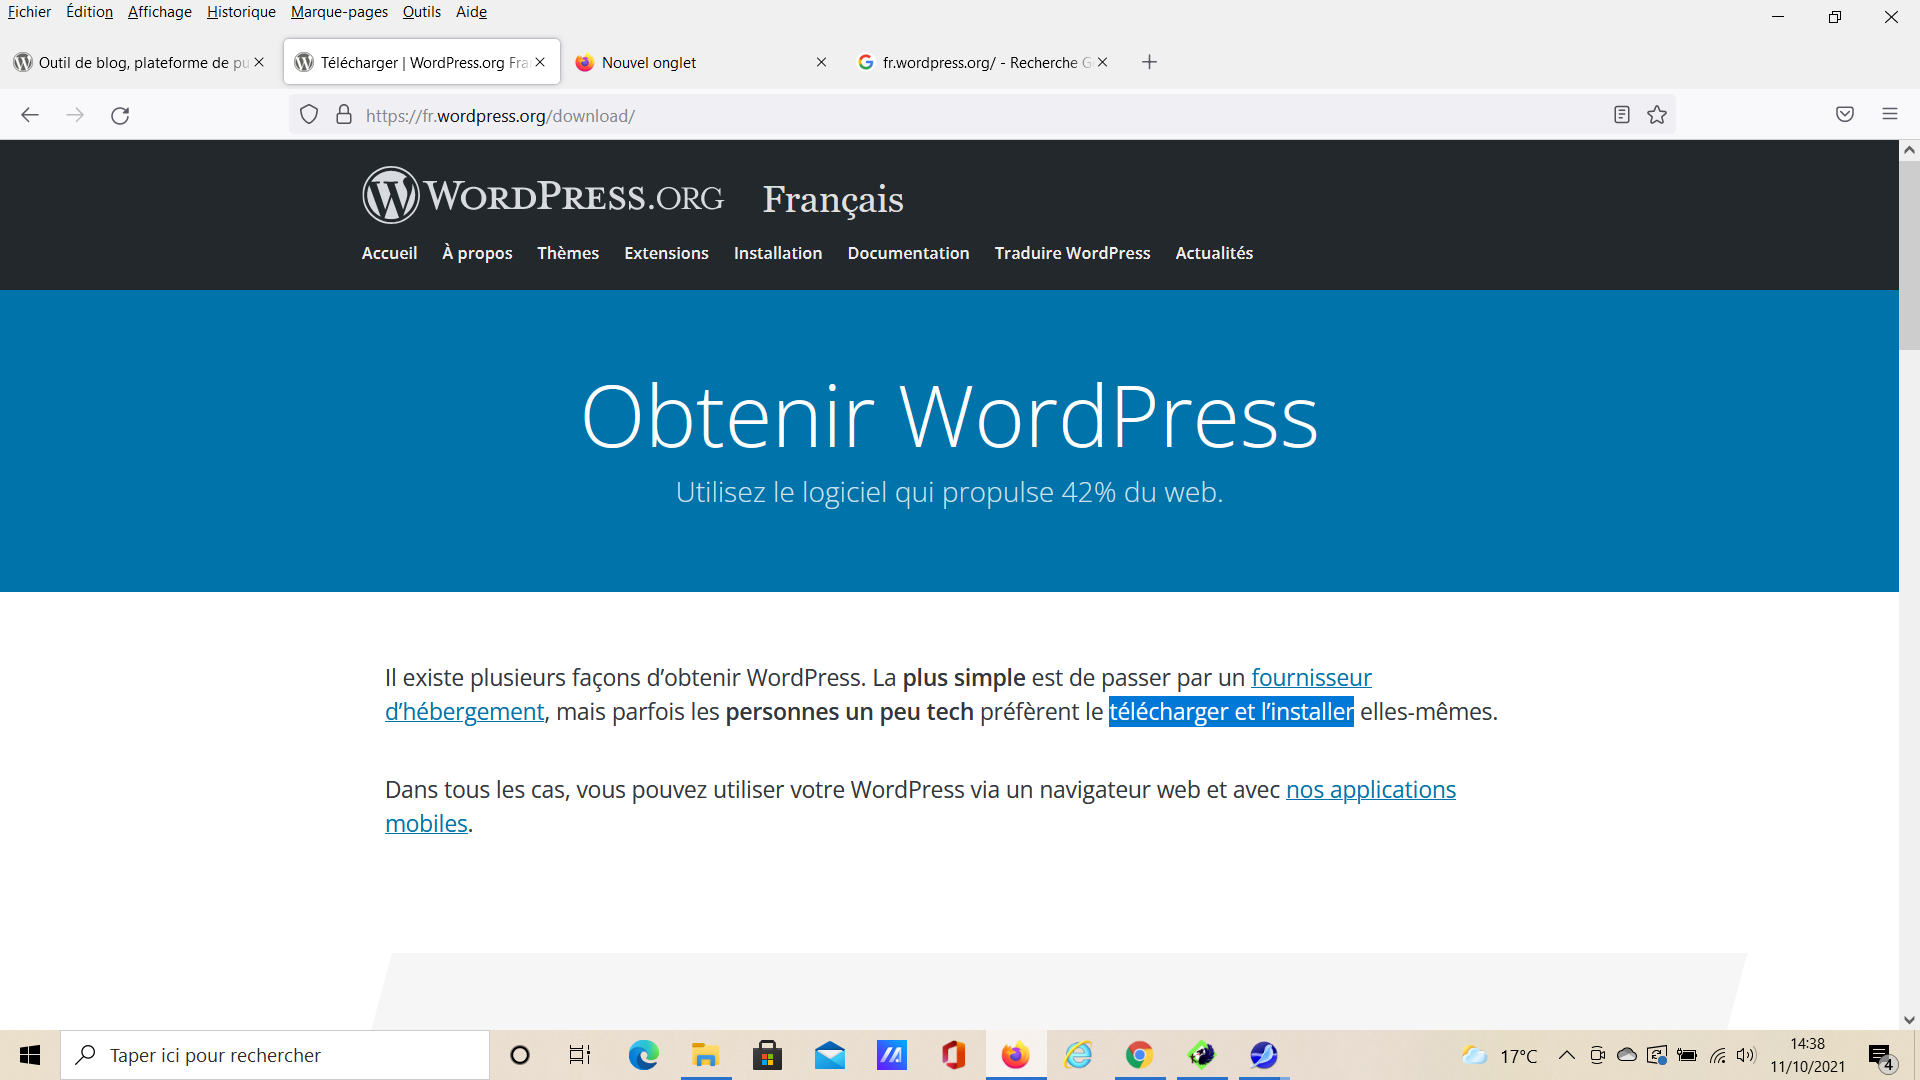Open the notification center icon
Viewport: 1920px width, 1080px height.
(1880, 1056)
